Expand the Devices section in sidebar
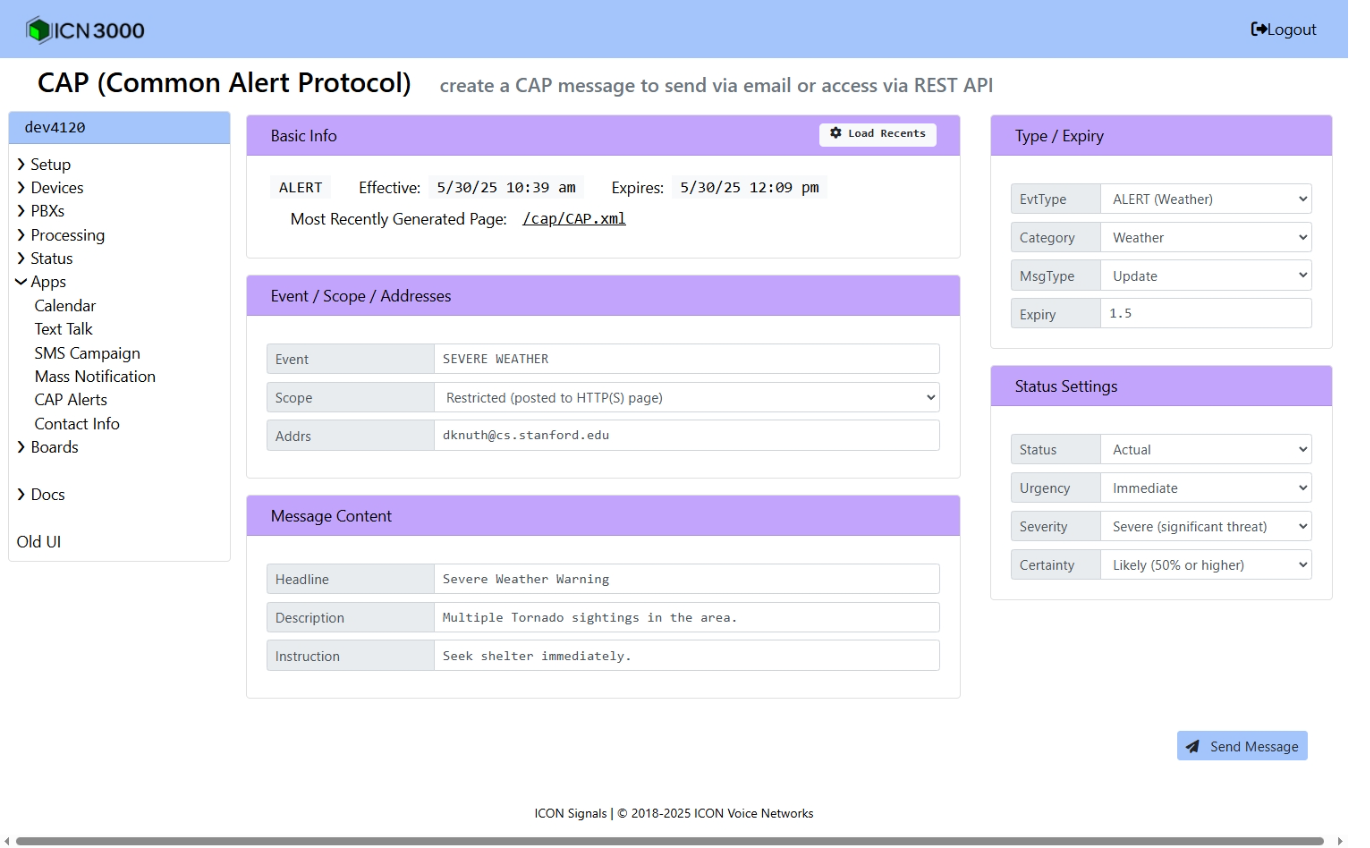 tap(56, 188)
